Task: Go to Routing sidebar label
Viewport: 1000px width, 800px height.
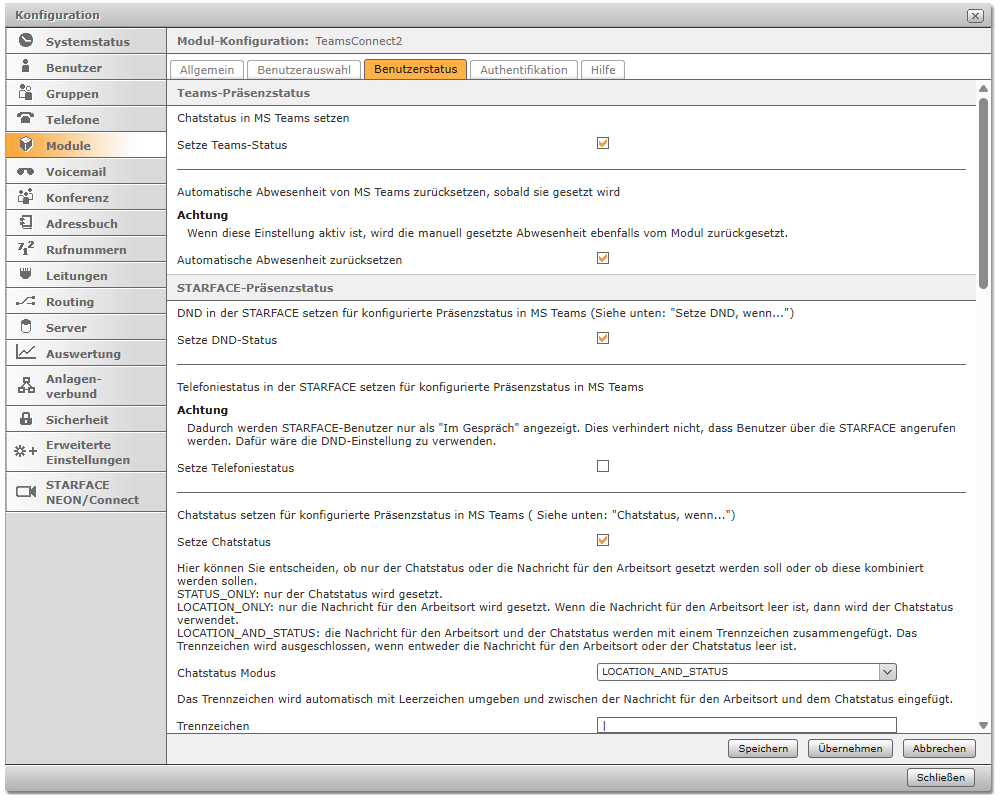Action: point(70,302)
